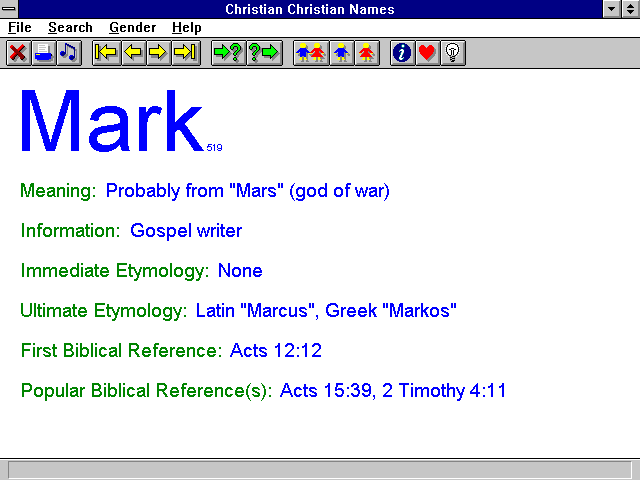Click the red X exit toolbar icon
The width and height of the screenshot is (640, 480).
[18, 53]
